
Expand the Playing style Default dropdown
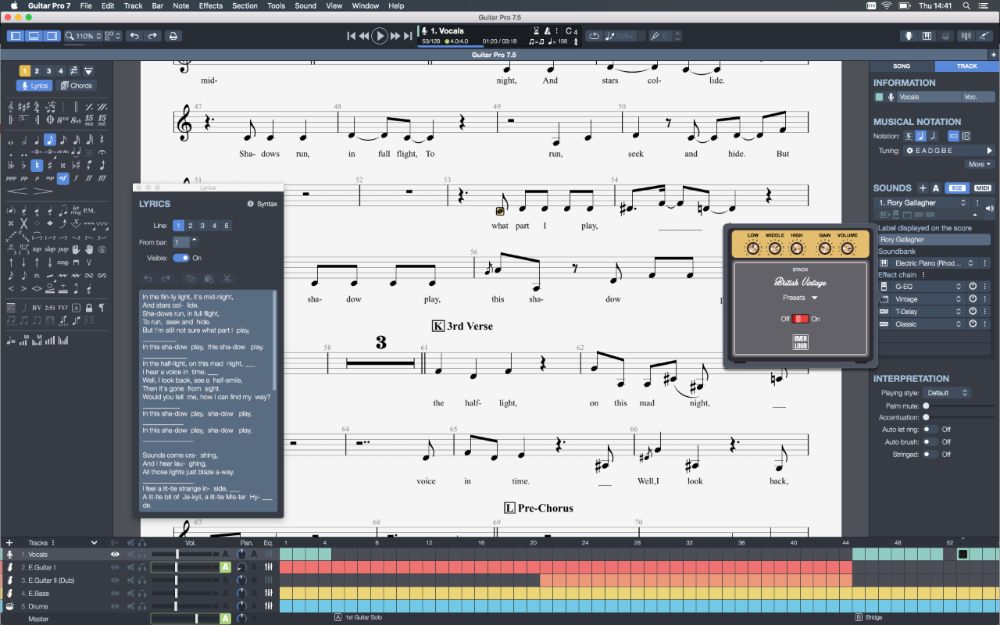(x=946, y=393)
